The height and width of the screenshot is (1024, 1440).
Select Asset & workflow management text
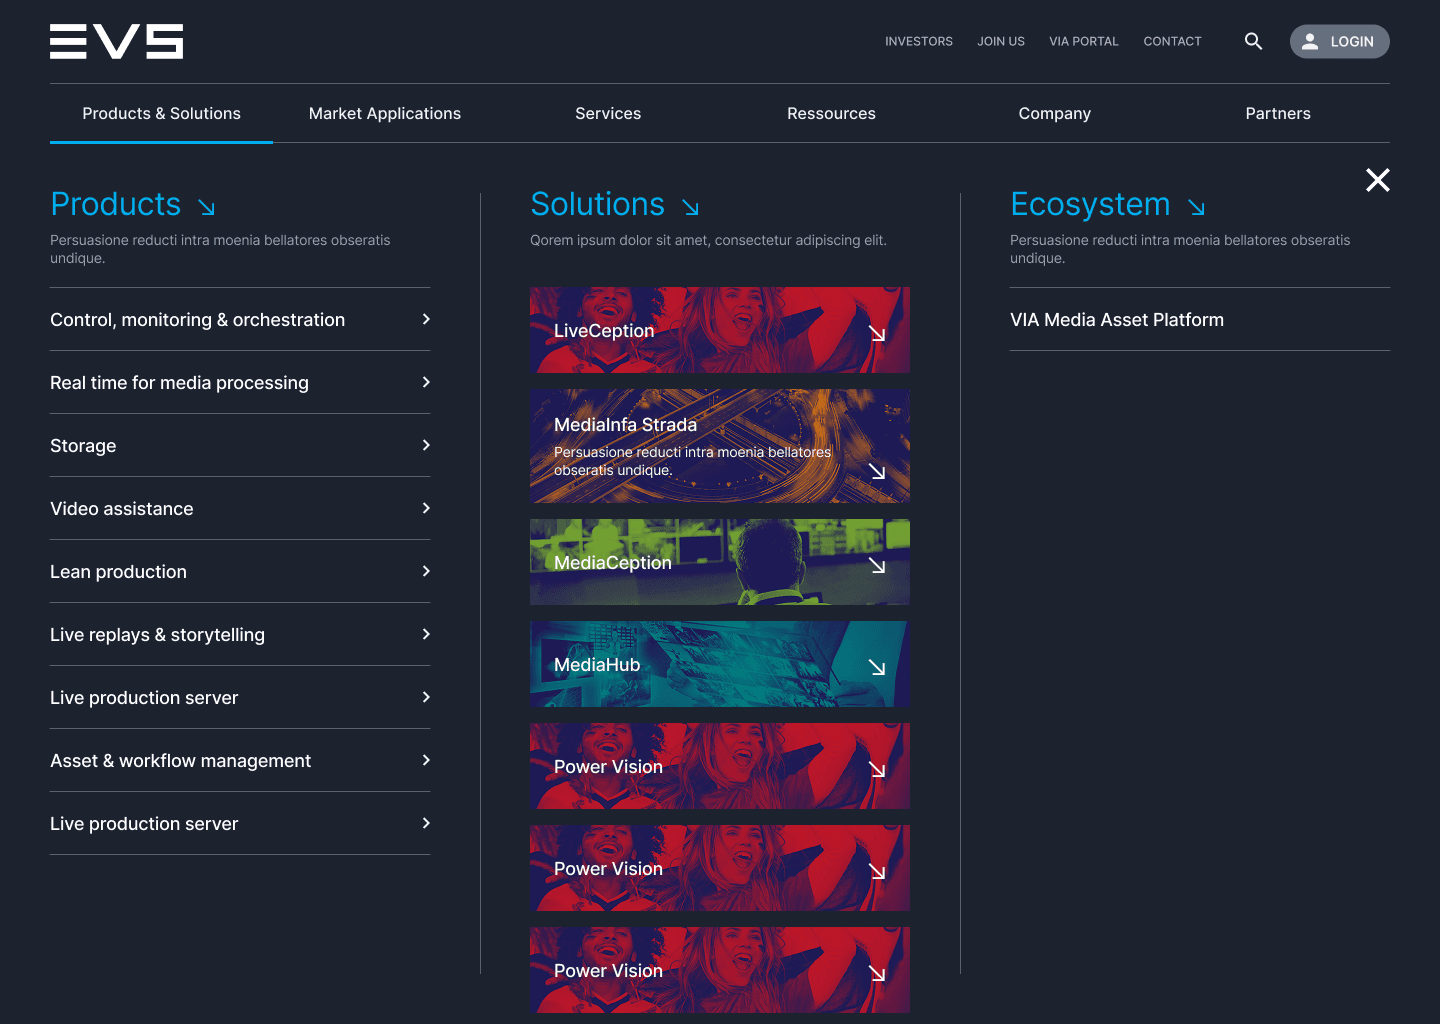(180, 760)
